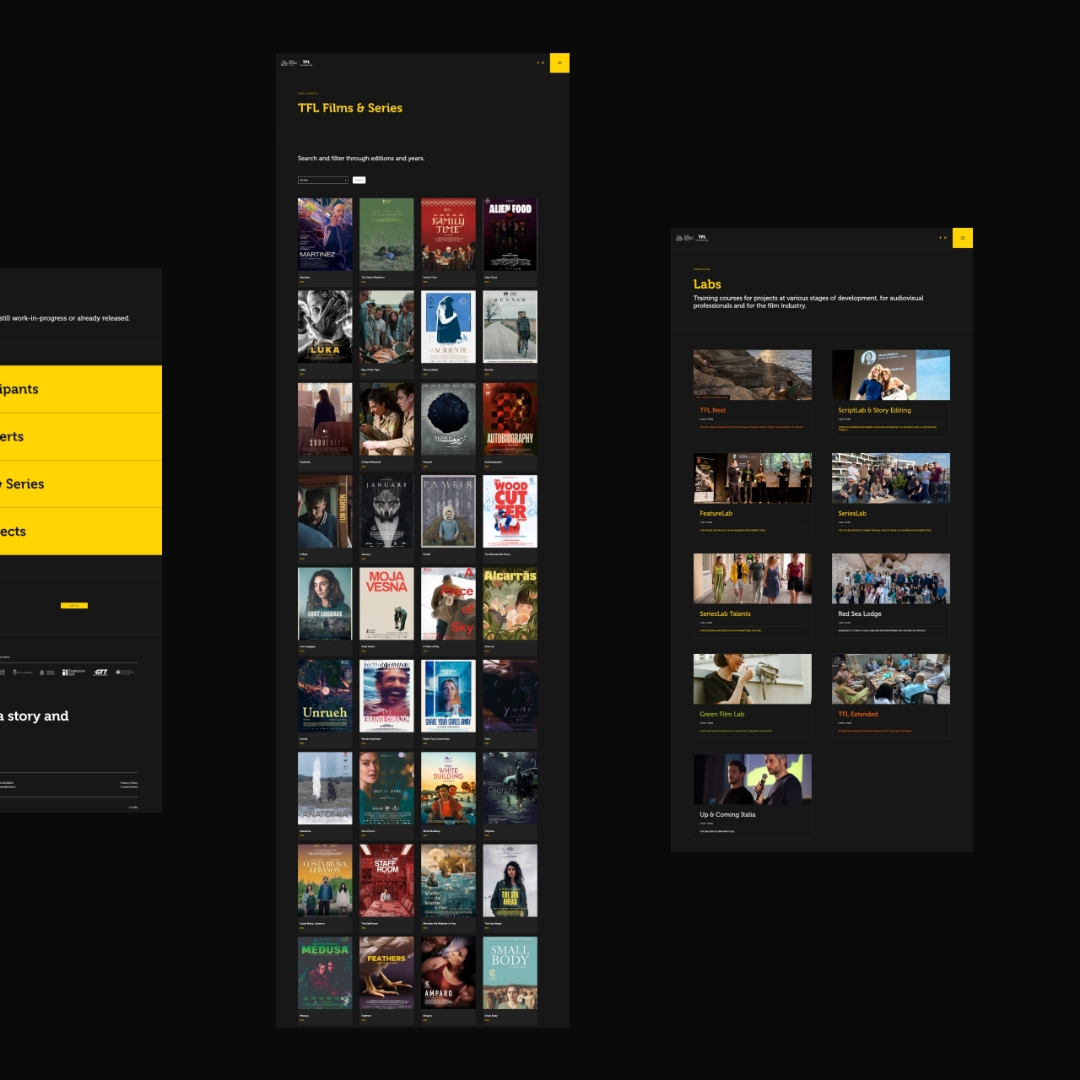Open the FeatureLab link

click(x=716, y=513)
